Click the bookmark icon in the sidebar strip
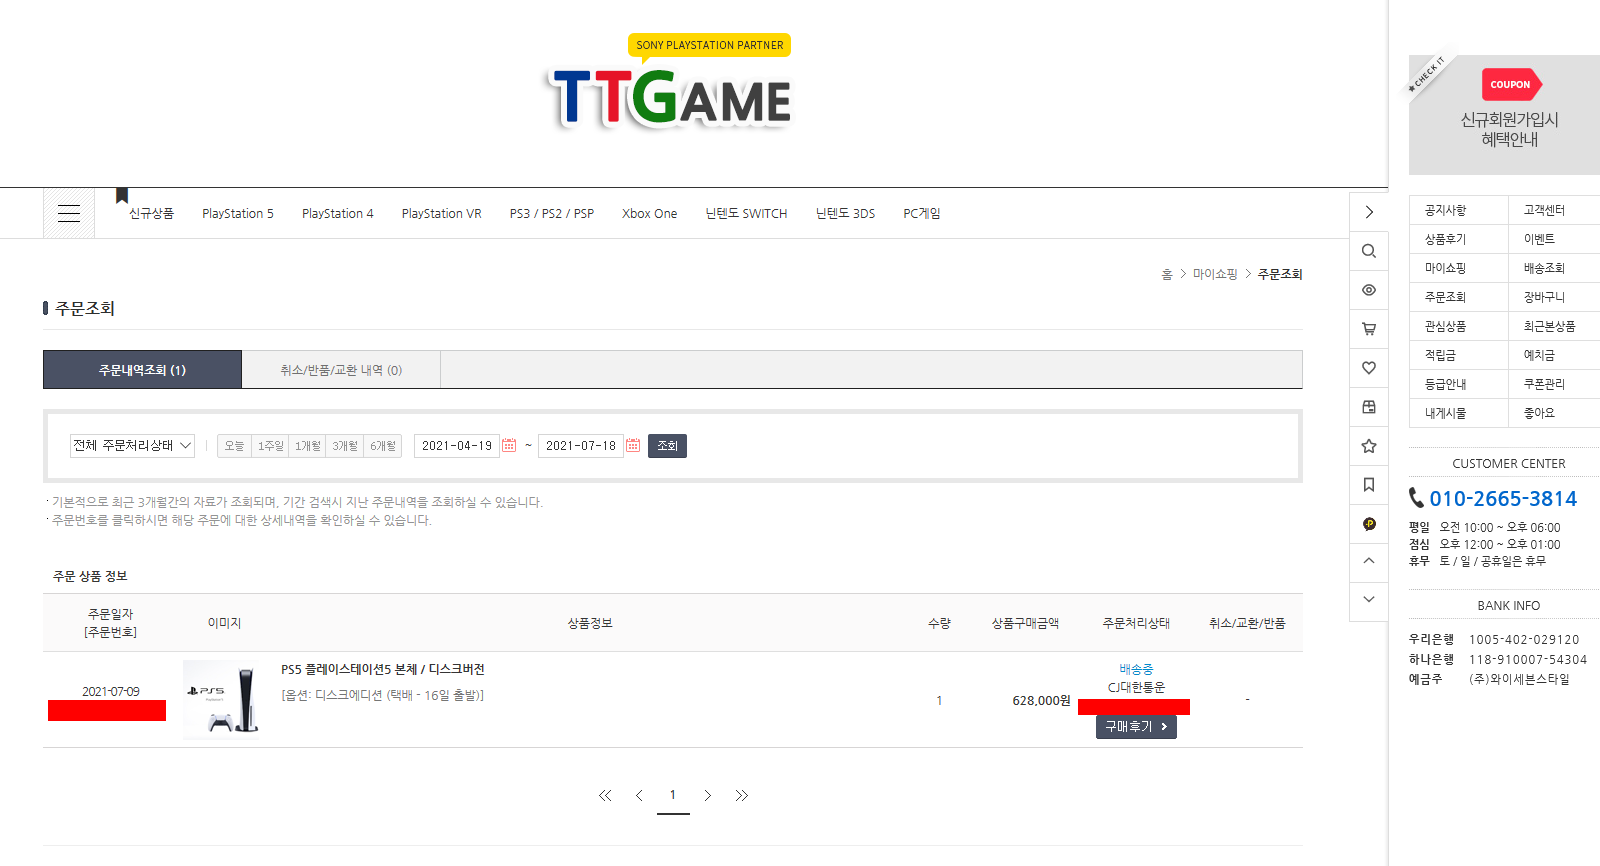Image resolution: width=1600 pixels, height=866 pixels. pos(1369,485)
